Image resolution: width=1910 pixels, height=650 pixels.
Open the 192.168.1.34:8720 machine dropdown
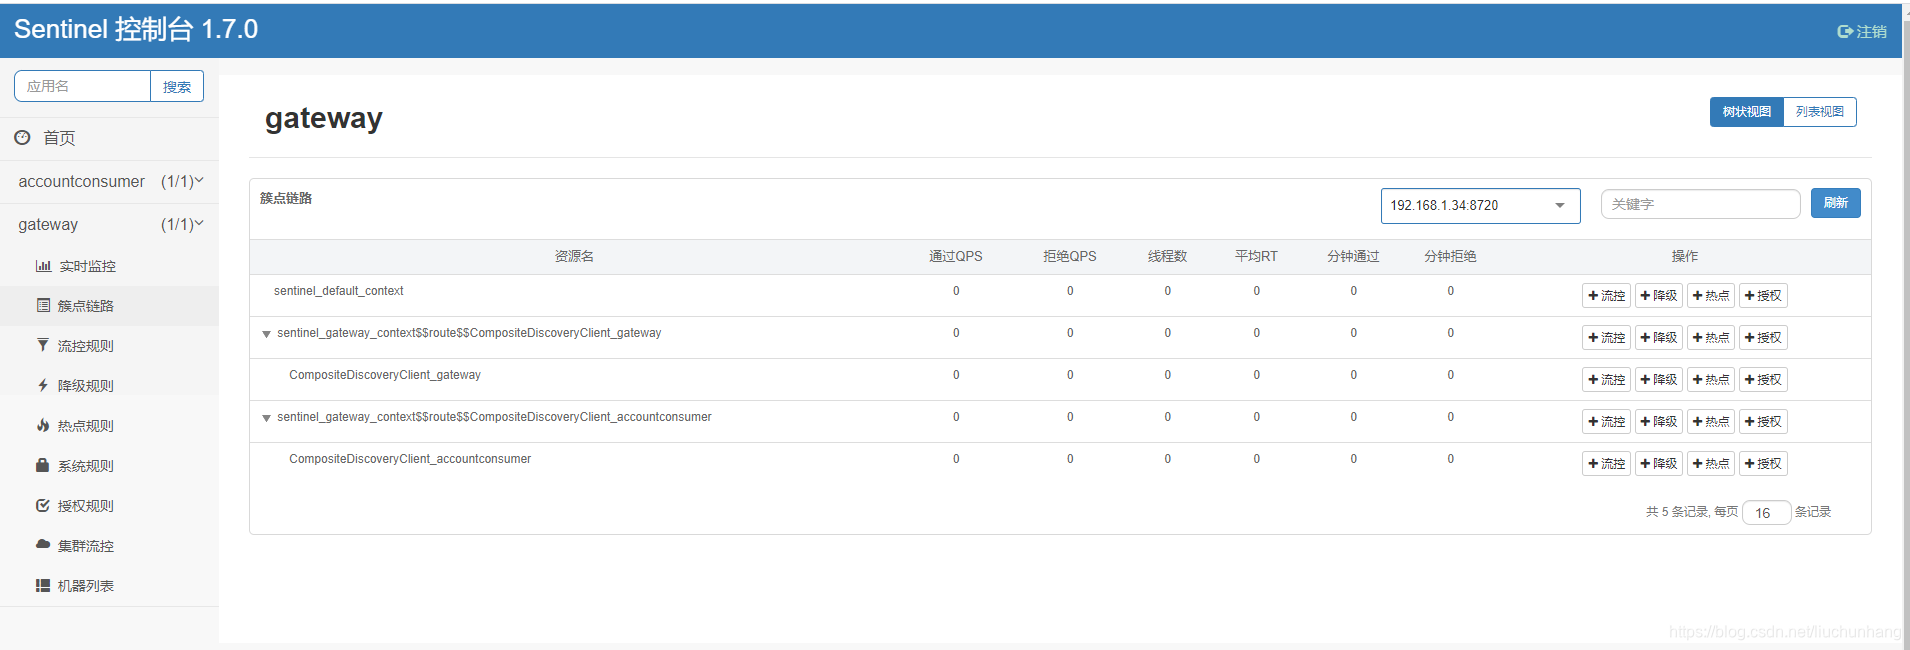point(1480,206)
